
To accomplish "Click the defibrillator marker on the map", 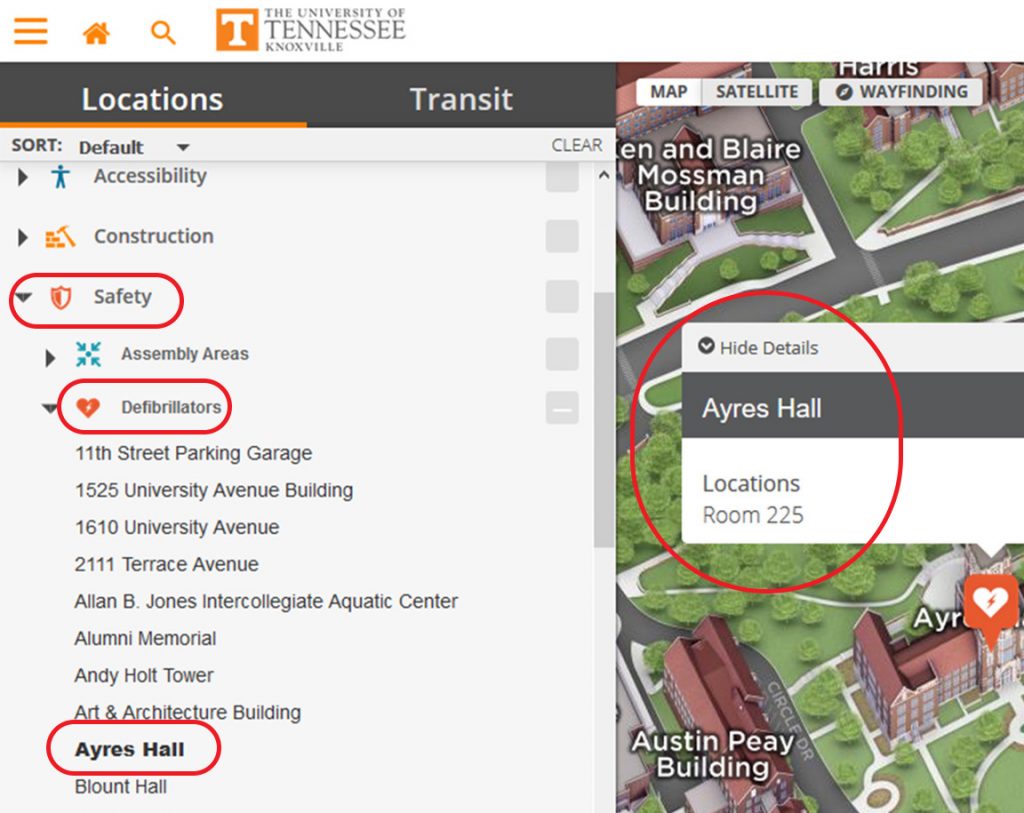I will pos(990,604).
